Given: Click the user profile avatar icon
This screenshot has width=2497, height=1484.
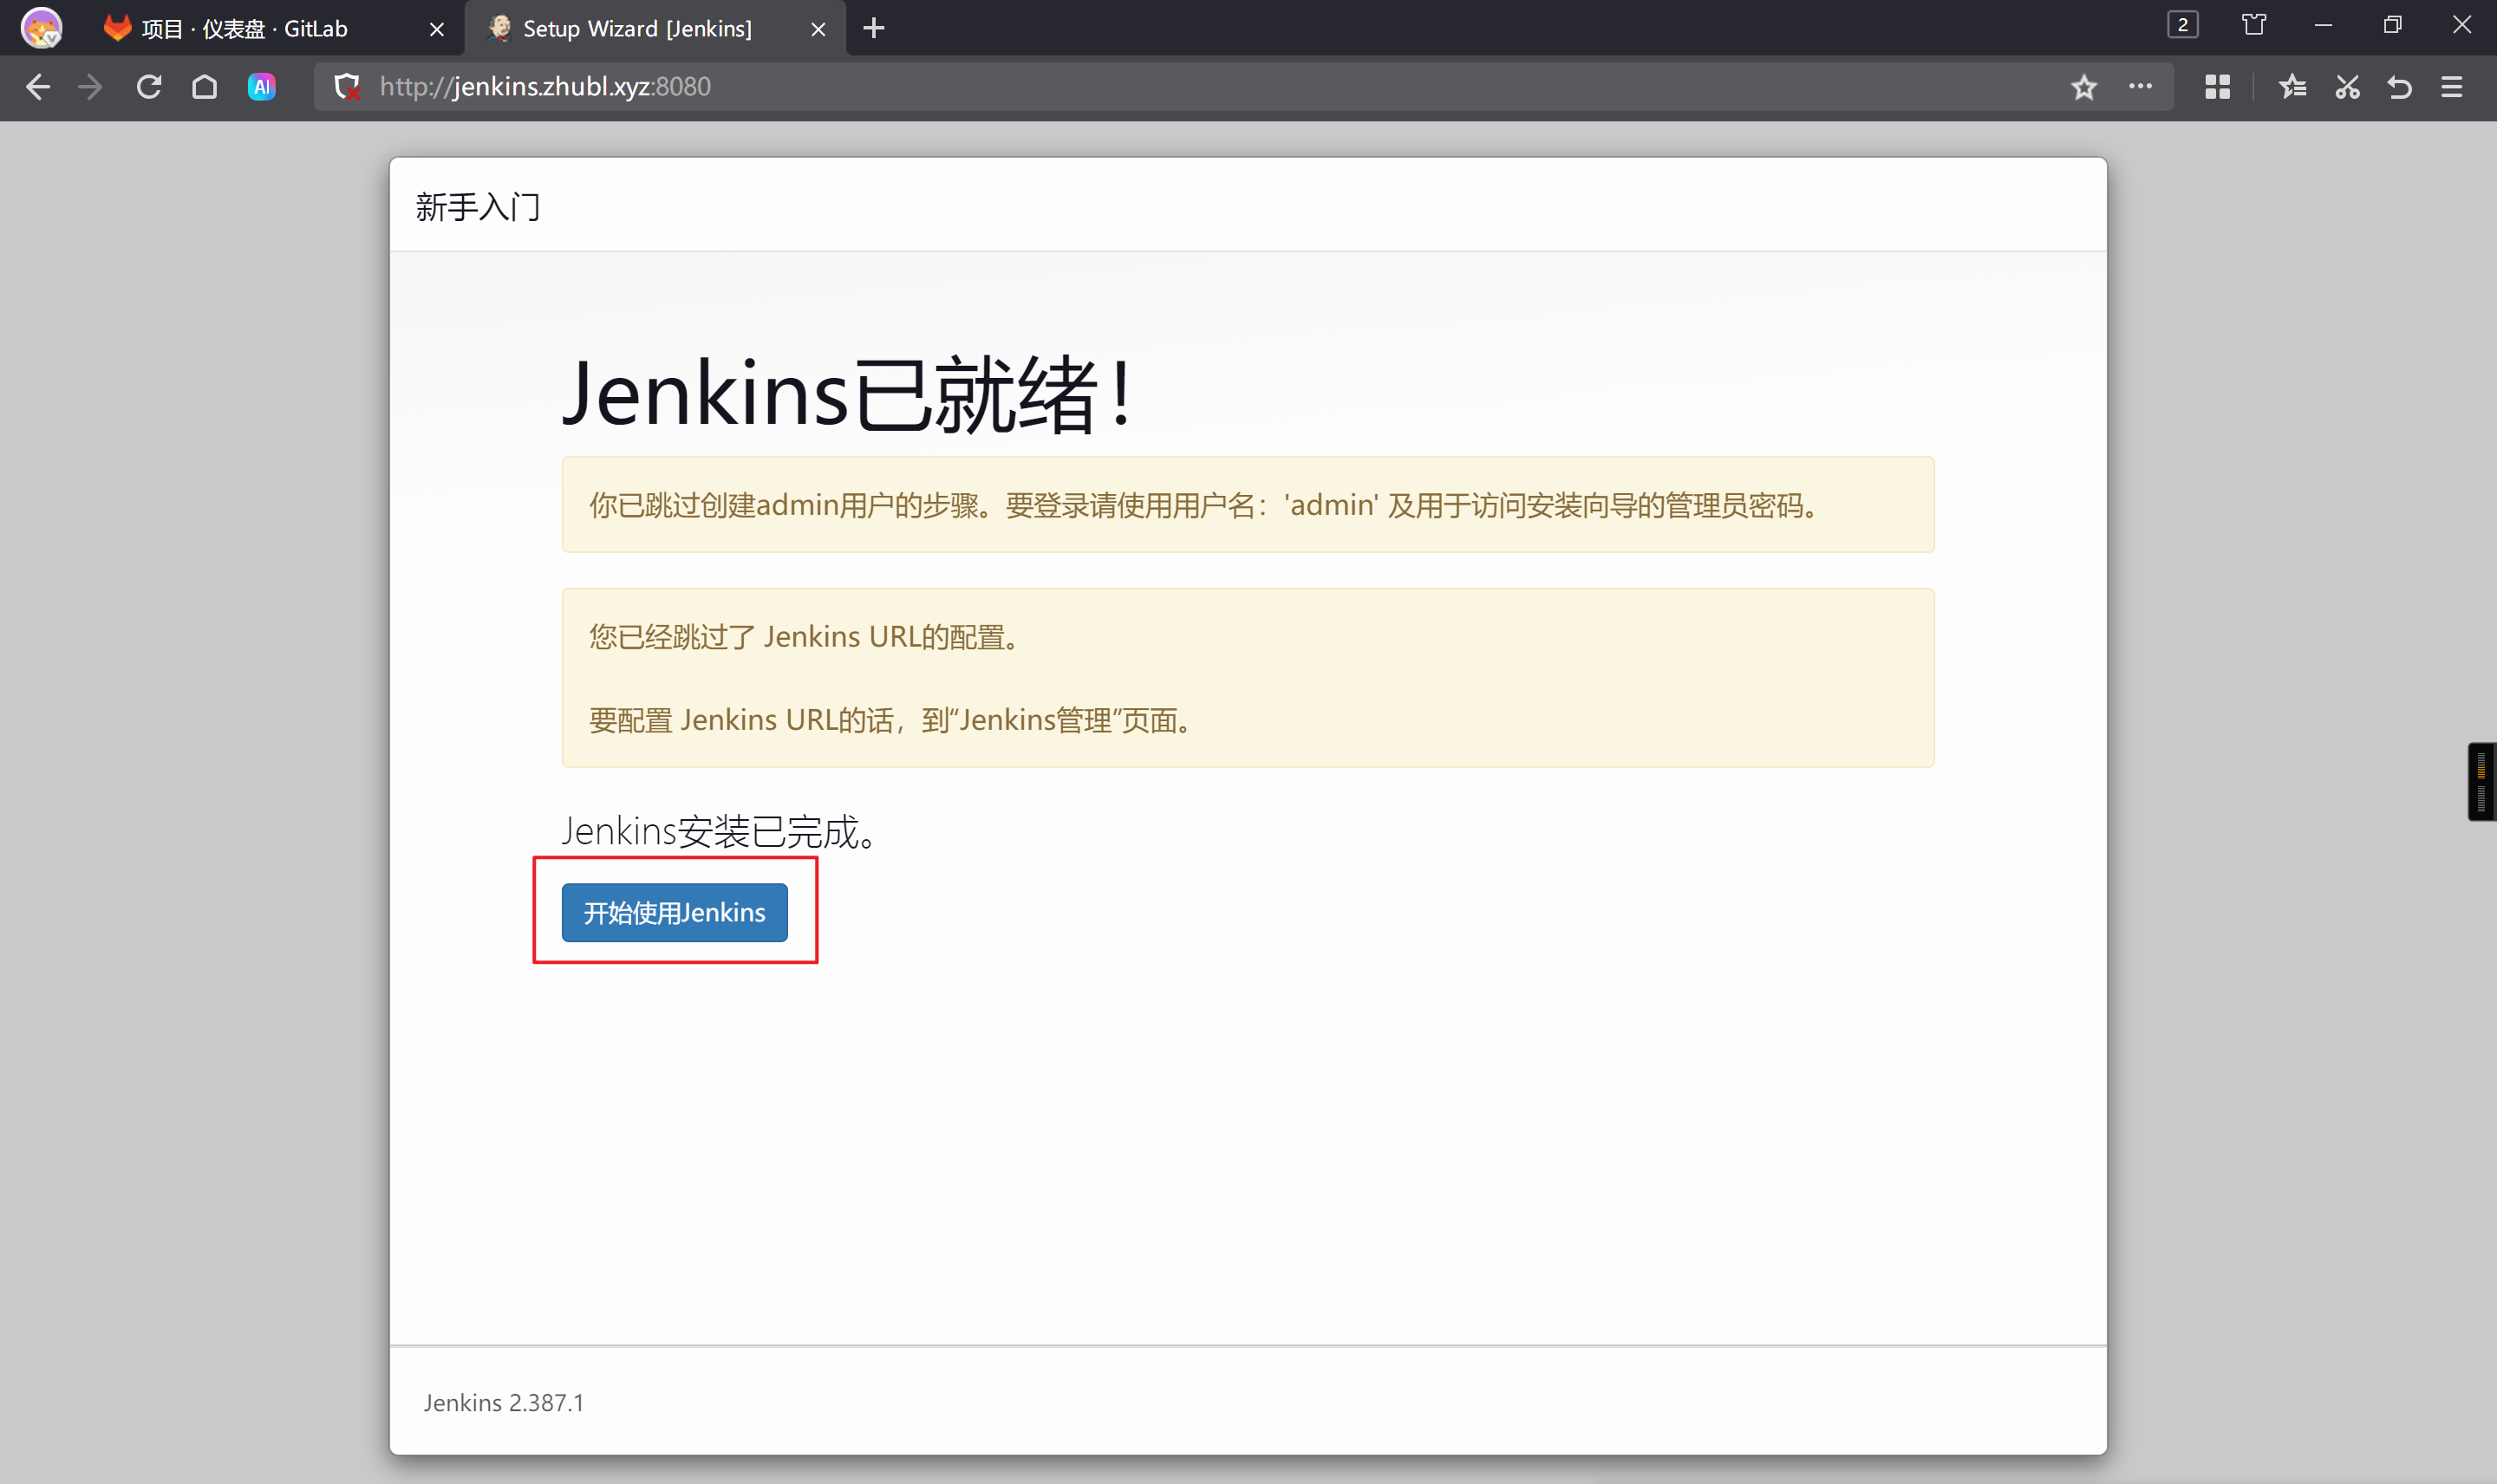Looking at the screenshot, I should tap(41, 28).
